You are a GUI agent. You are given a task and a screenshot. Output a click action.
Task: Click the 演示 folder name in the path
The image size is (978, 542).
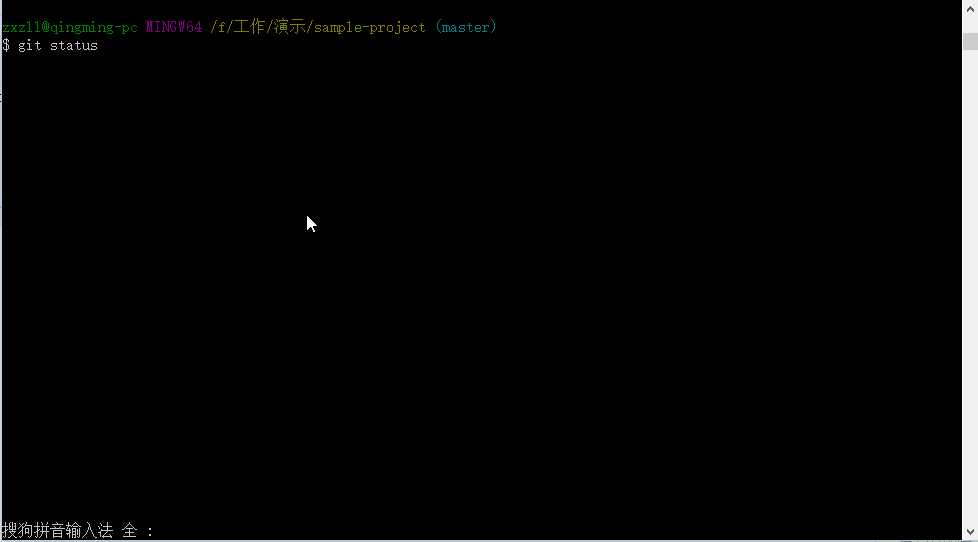[289, 27]
